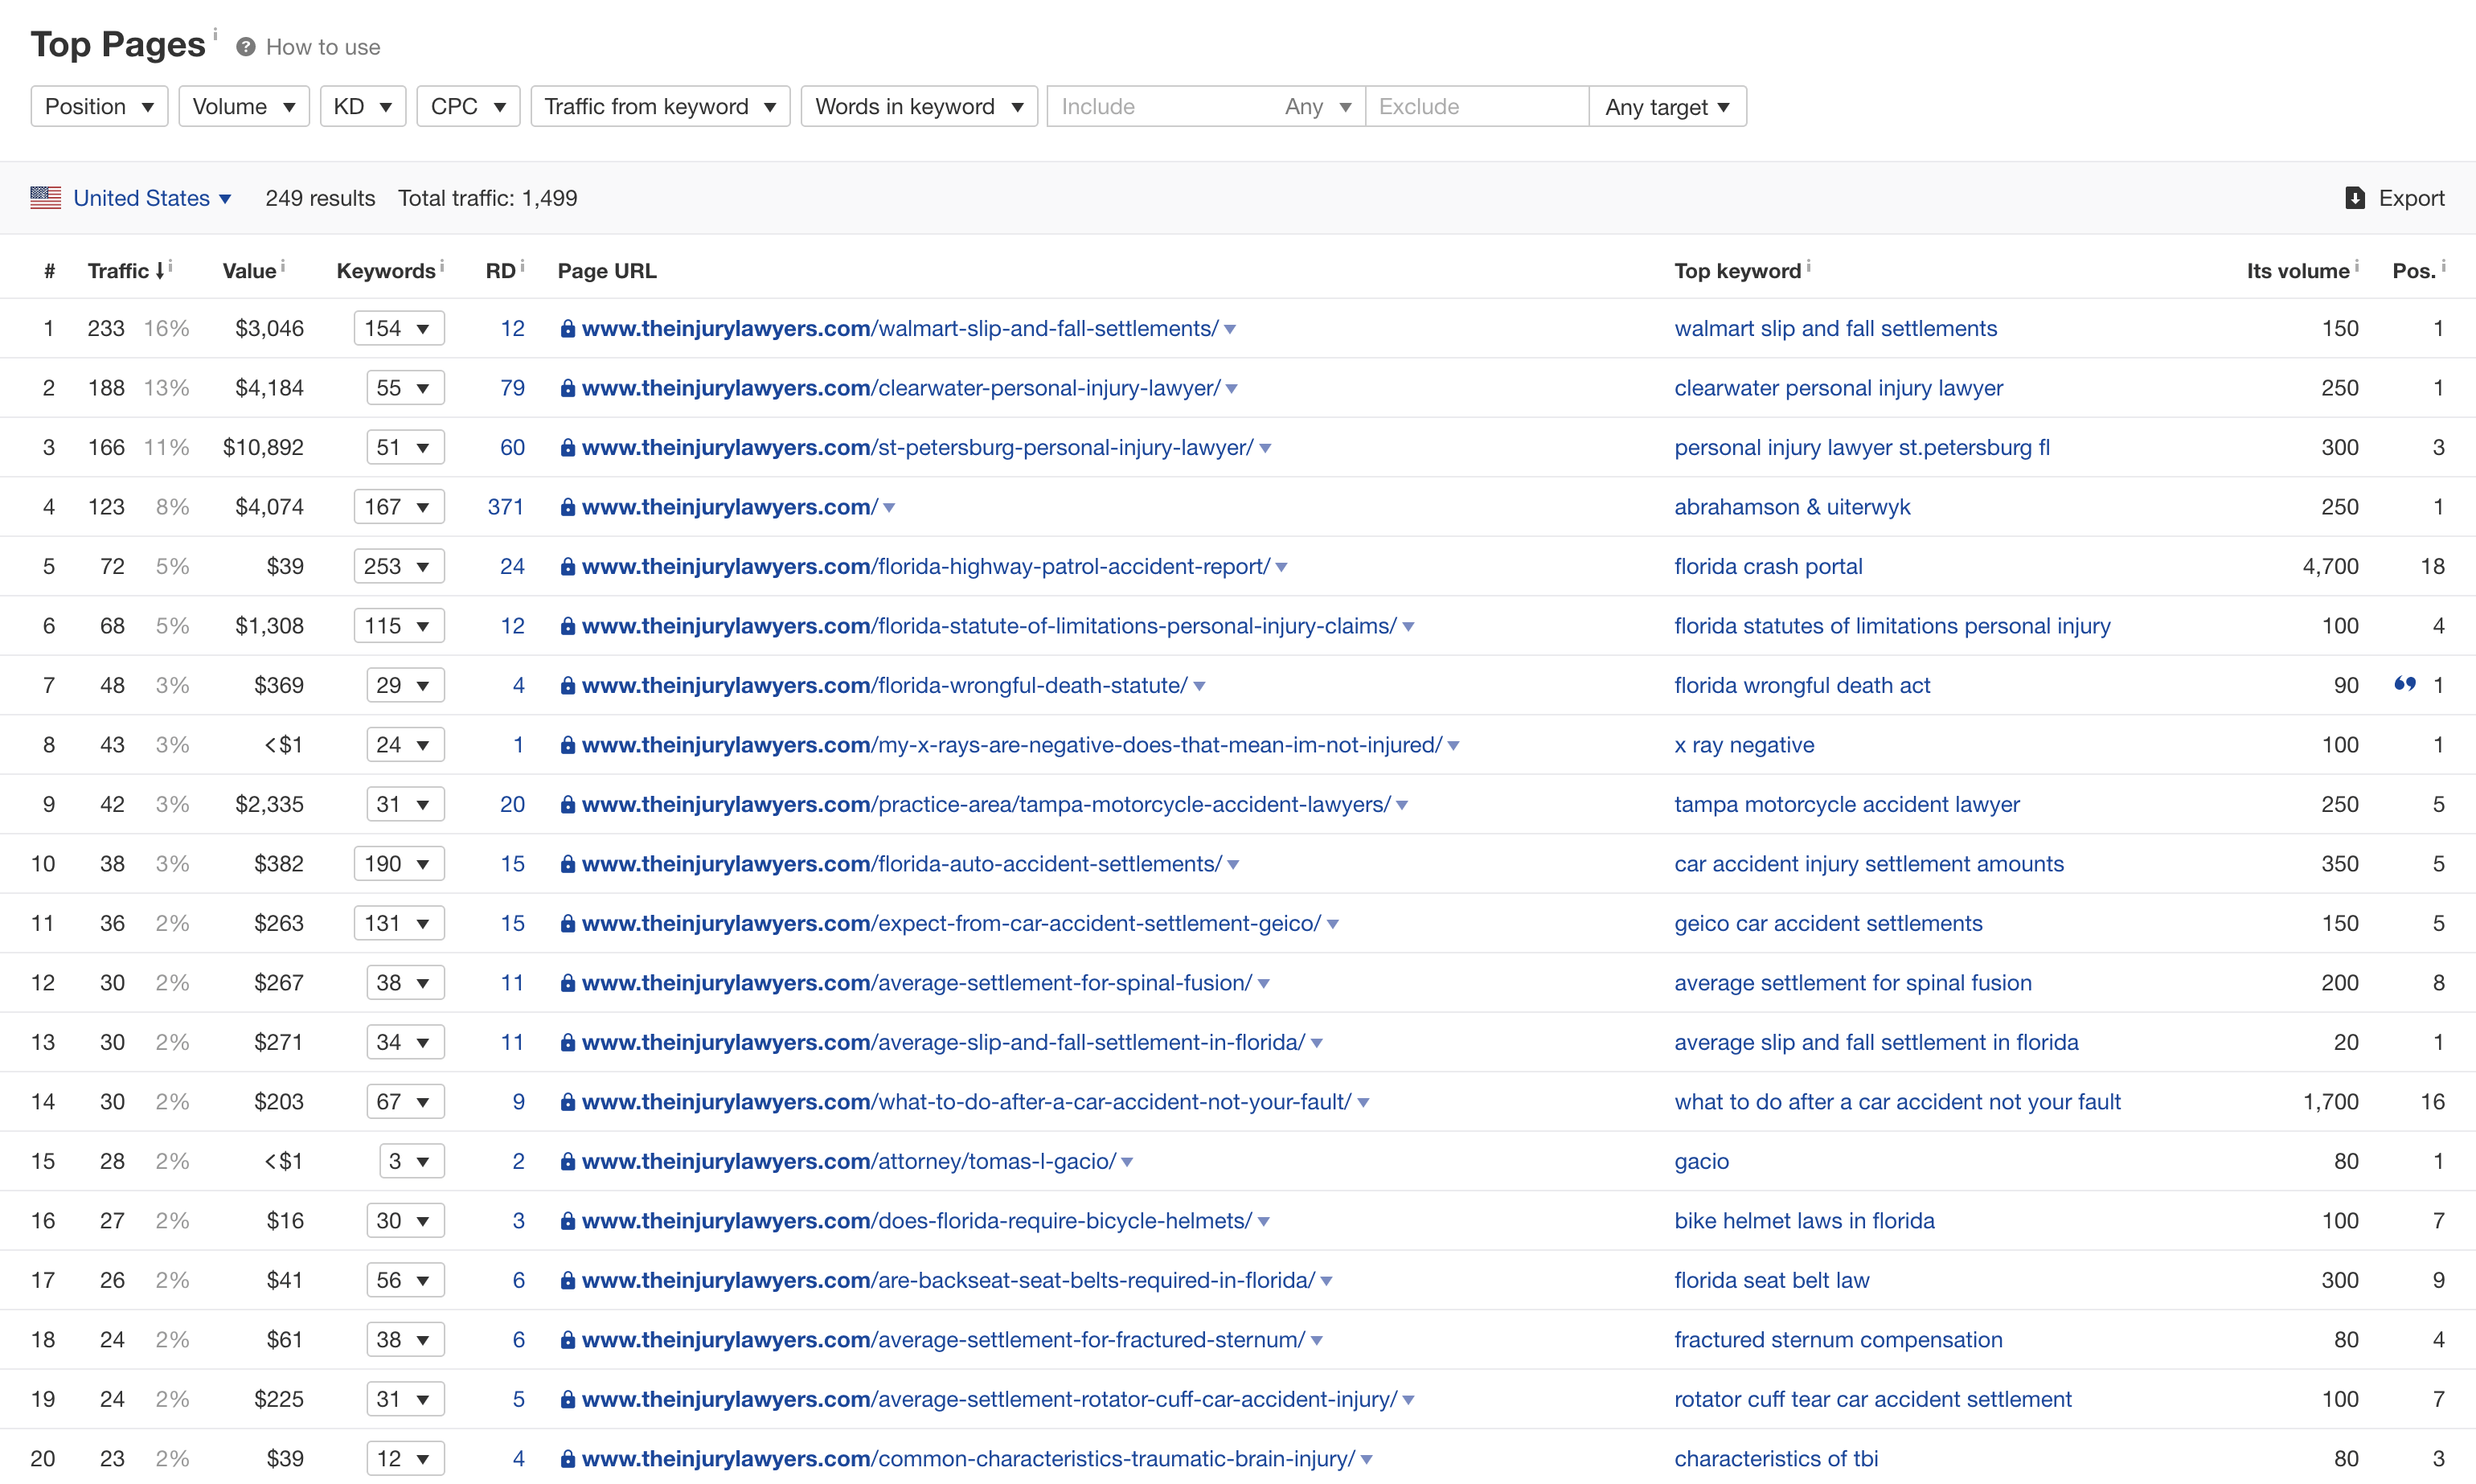Viewport: 2476px width, 1484px height.
Task: Expand the URL caret for clearwater-personal-injury-lawyer page
Action: 1232,389
